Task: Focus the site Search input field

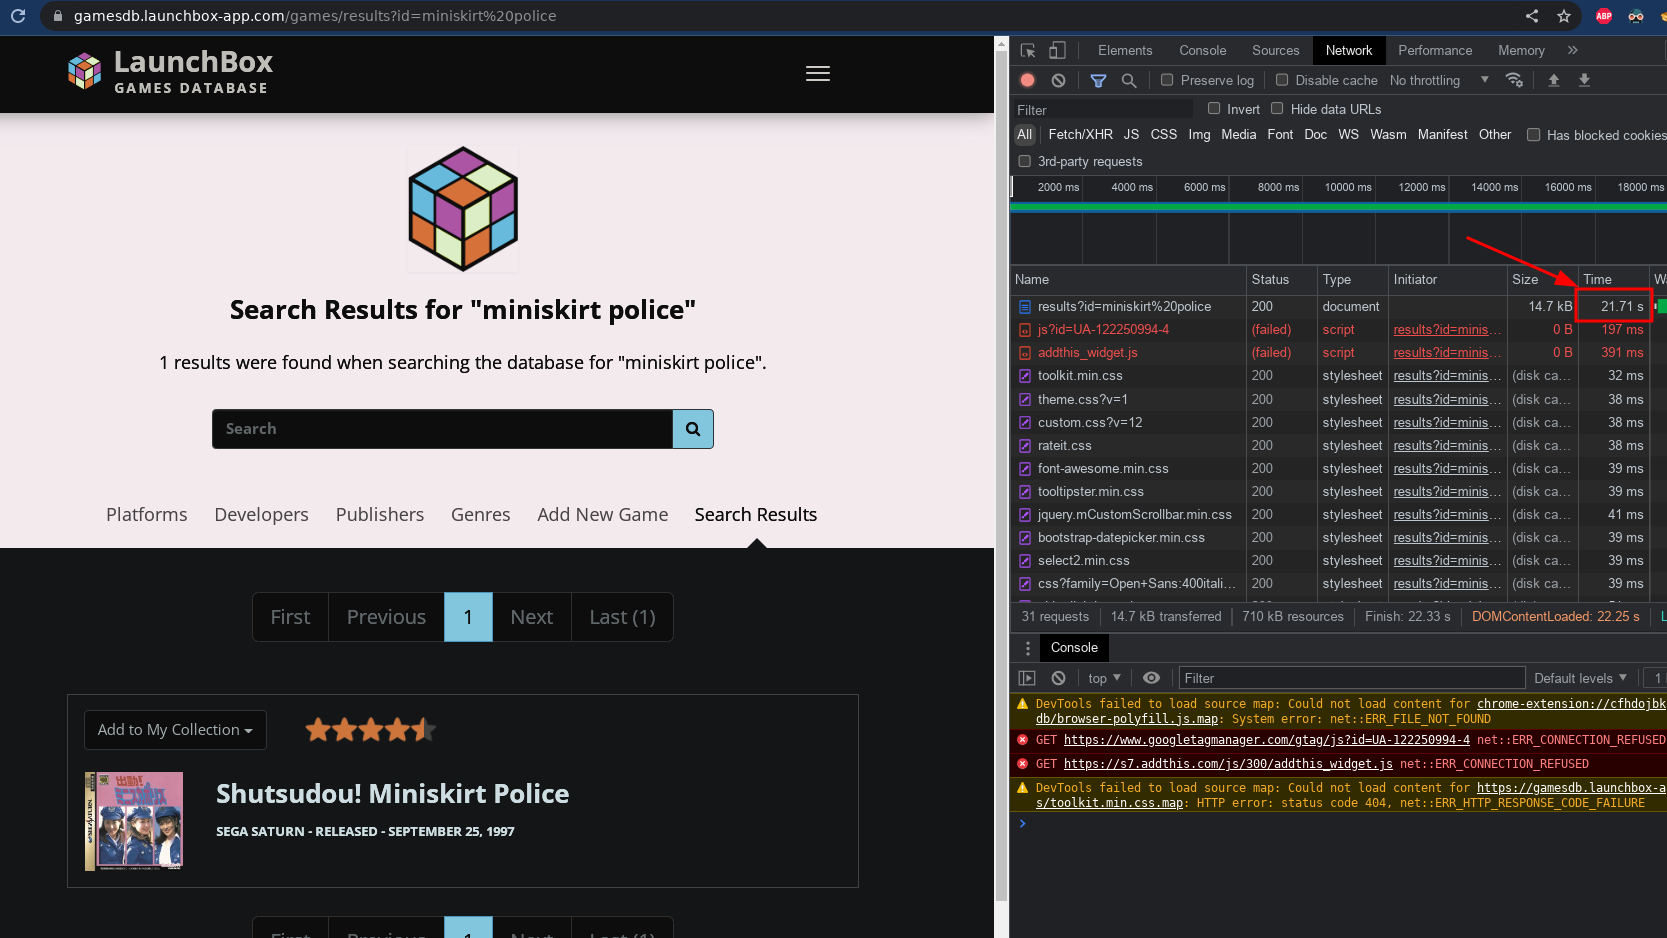Action: [x=442, y=429]
